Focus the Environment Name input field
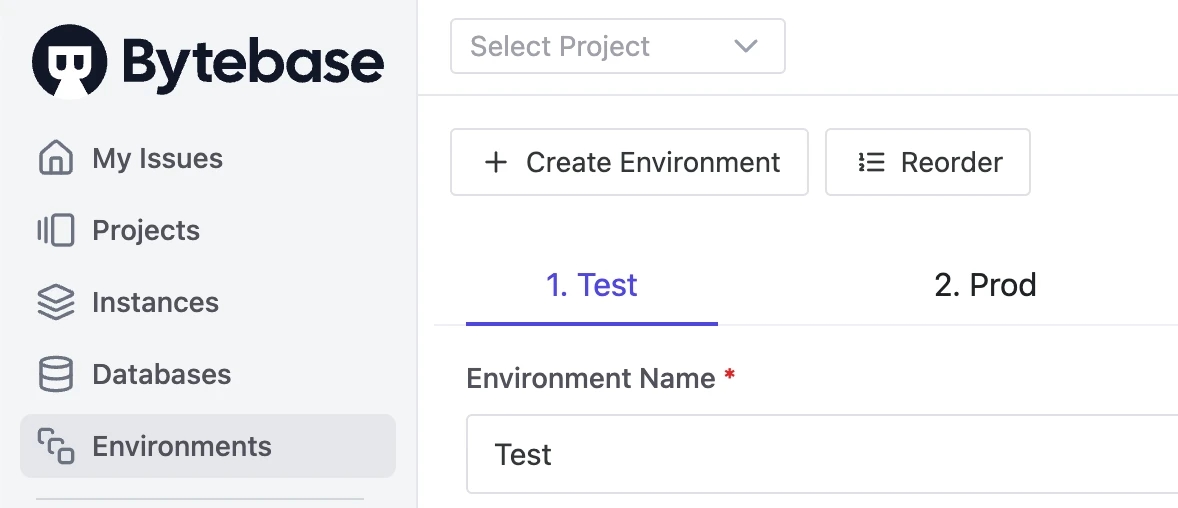Image resolution: width=1178 pixels, height=508 pixels. click(x=822, y=454)
